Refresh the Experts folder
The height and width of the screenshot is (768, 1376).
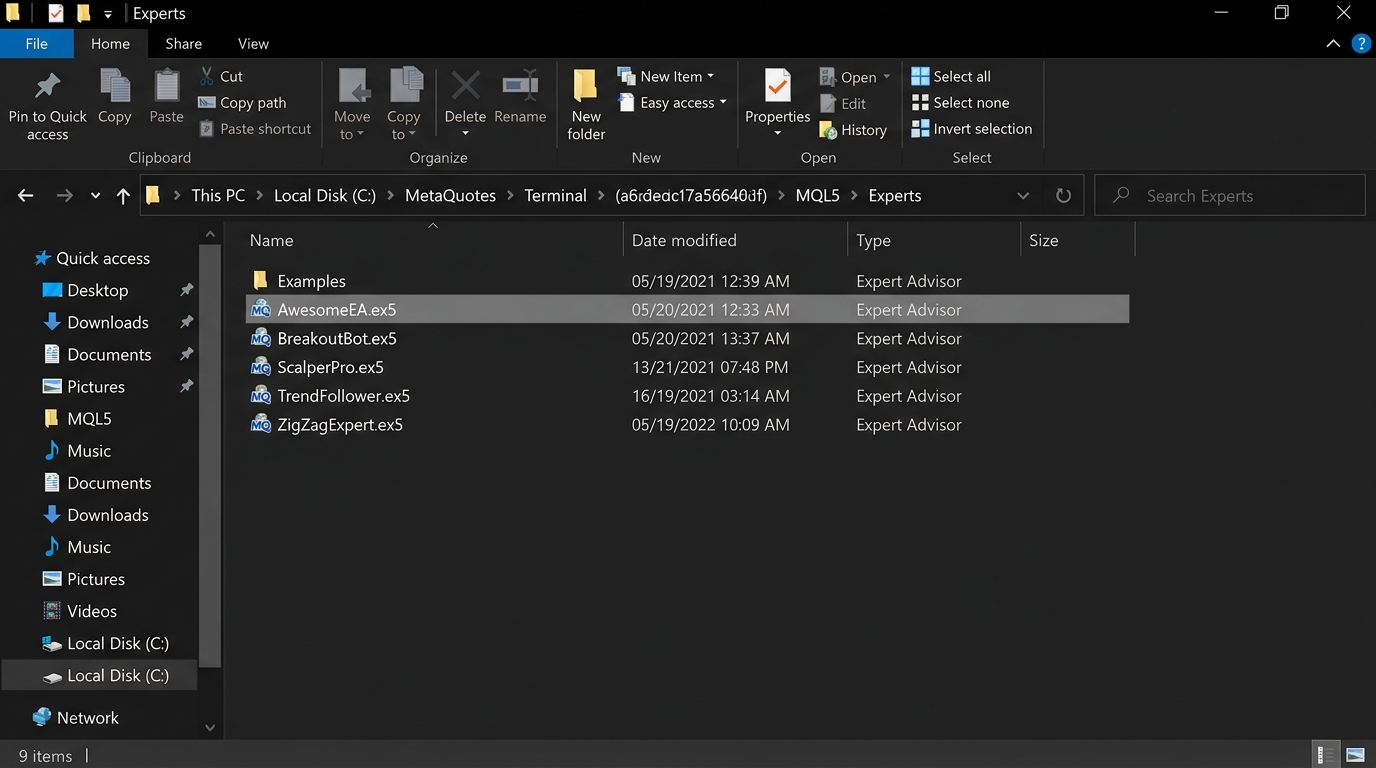[1063, 196]
